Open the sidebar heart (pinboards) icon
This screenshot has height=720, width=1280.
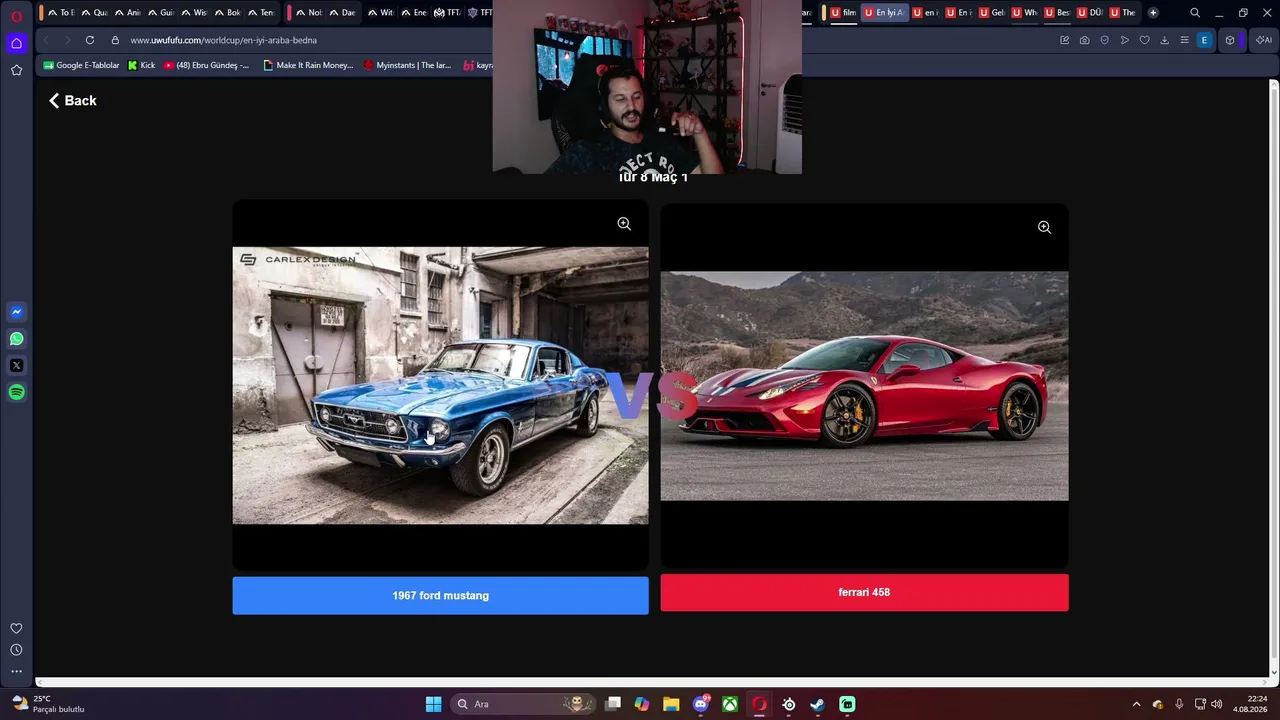pyautogui.click(x=16, y=628)
